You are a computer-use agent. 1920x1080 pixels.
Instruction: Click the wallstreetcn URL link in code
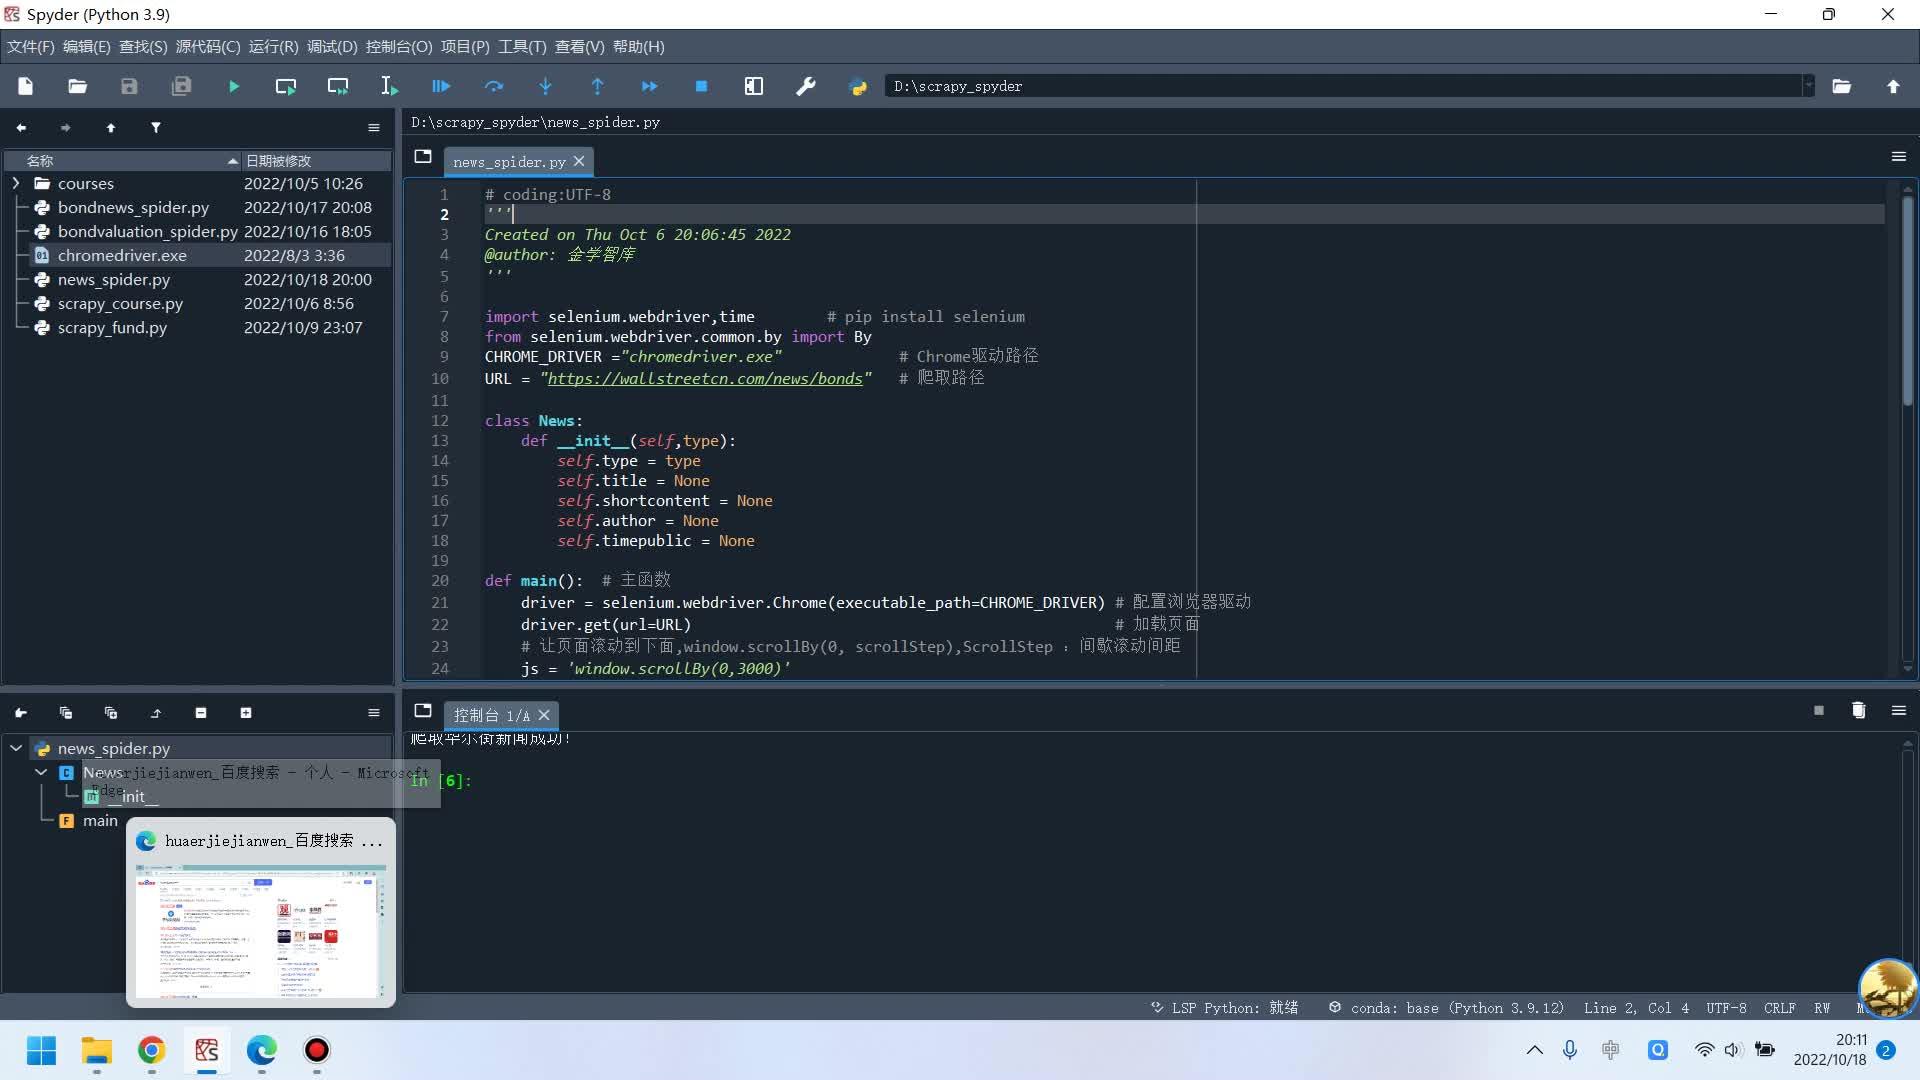pos(704,379)
